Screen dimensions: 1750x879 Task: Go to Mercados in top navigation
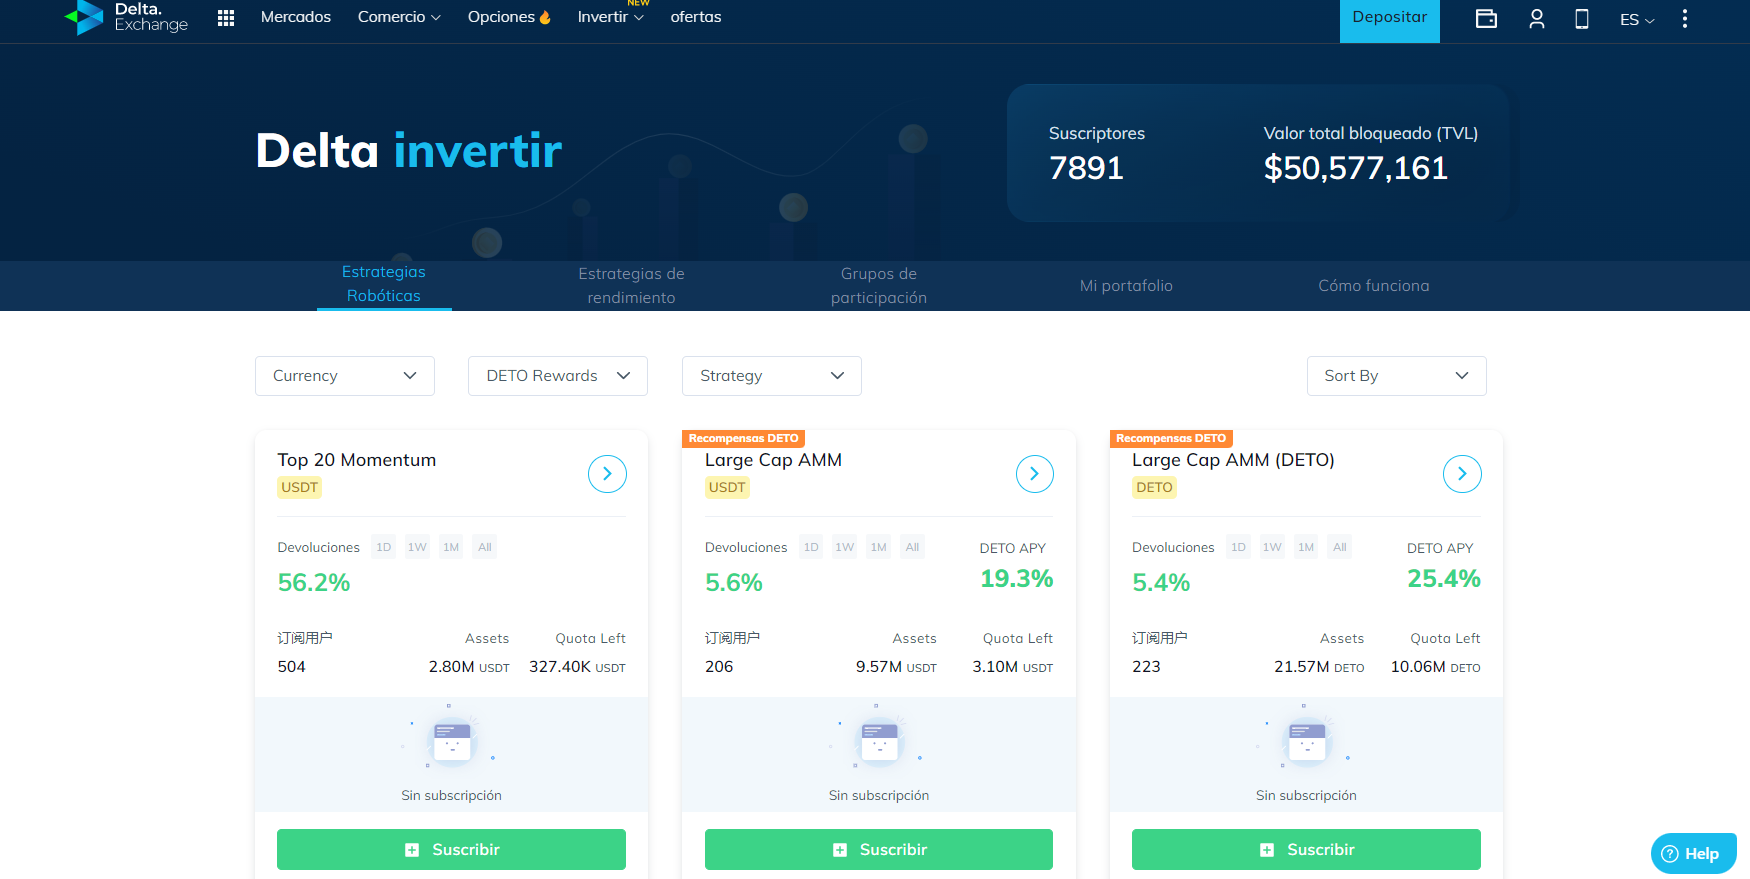(296, 17)
